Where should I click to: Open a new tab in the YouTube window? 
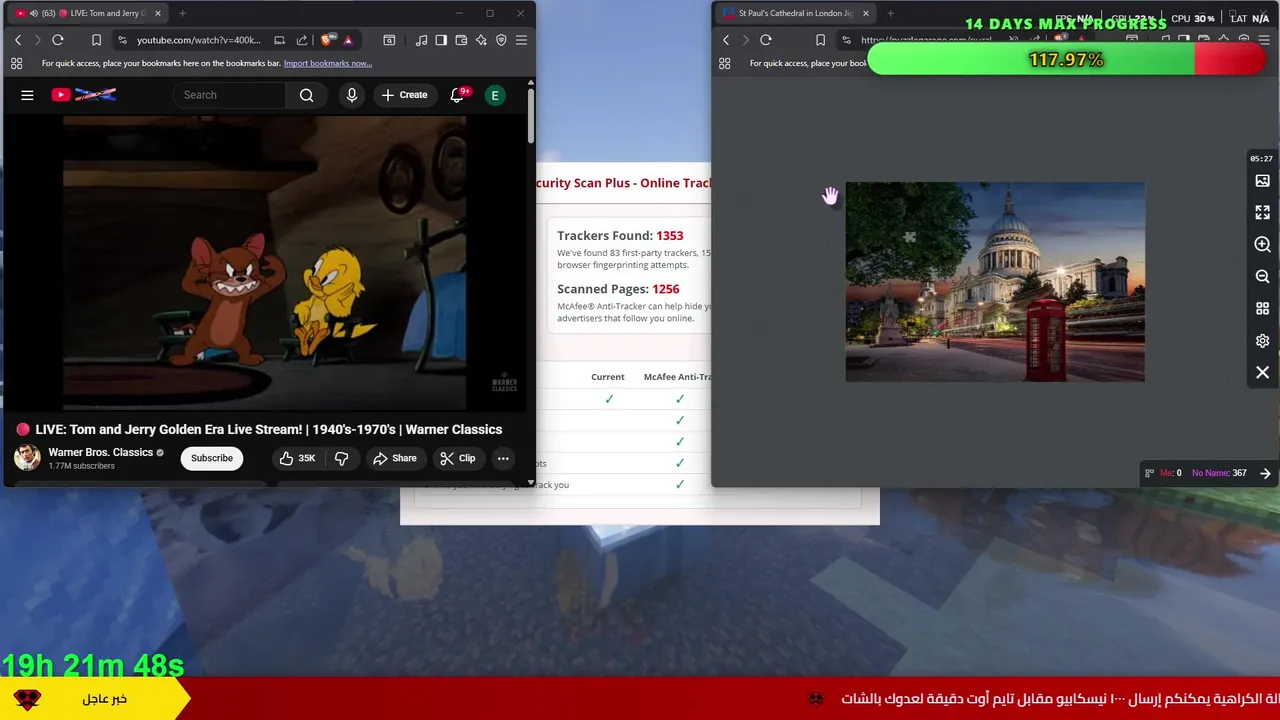(182, 13)
